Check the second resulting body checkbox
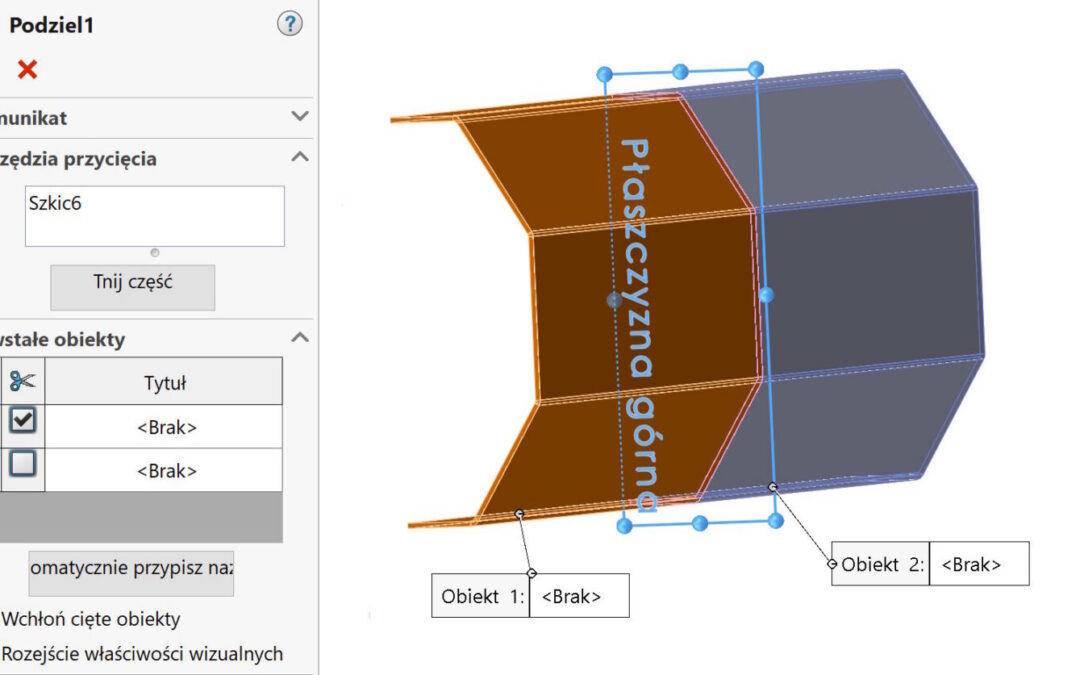The width and height of the screenshot is (1080, 675). point(22,464)
